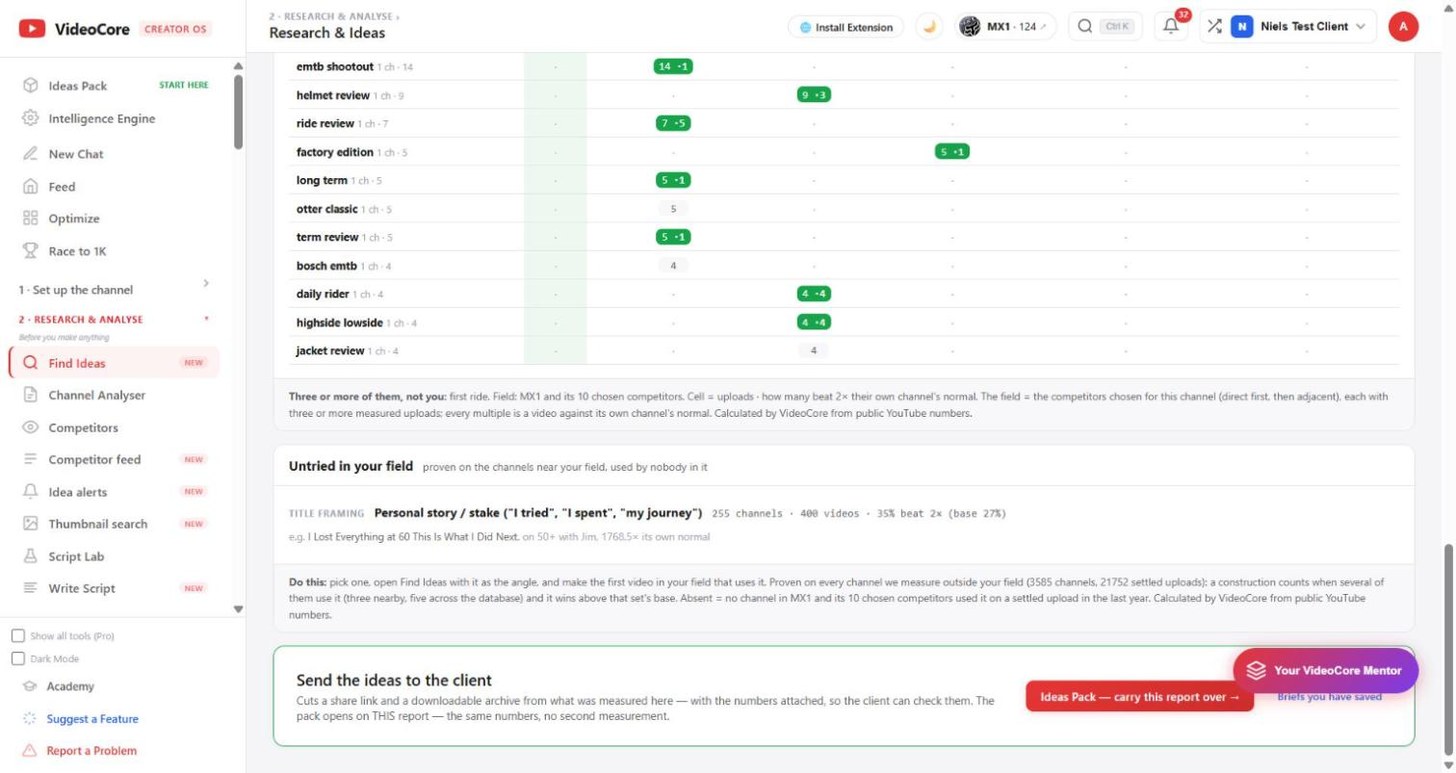Tick the Dark Mode checkbox in the sidebar
This screenshot has height=773, width=1456.
click(x=18, y=659)
